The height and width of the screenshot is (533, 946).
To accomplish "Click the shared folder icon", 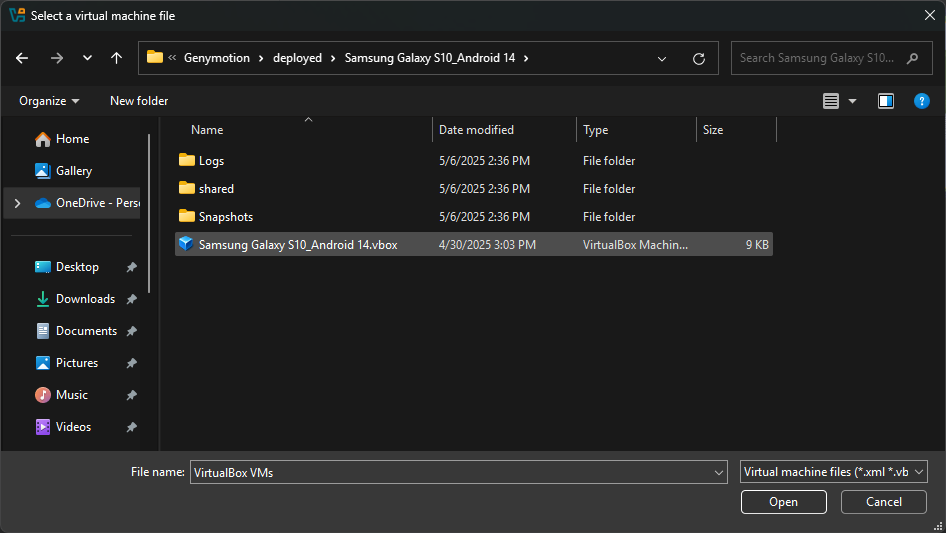I will (187, 188).
